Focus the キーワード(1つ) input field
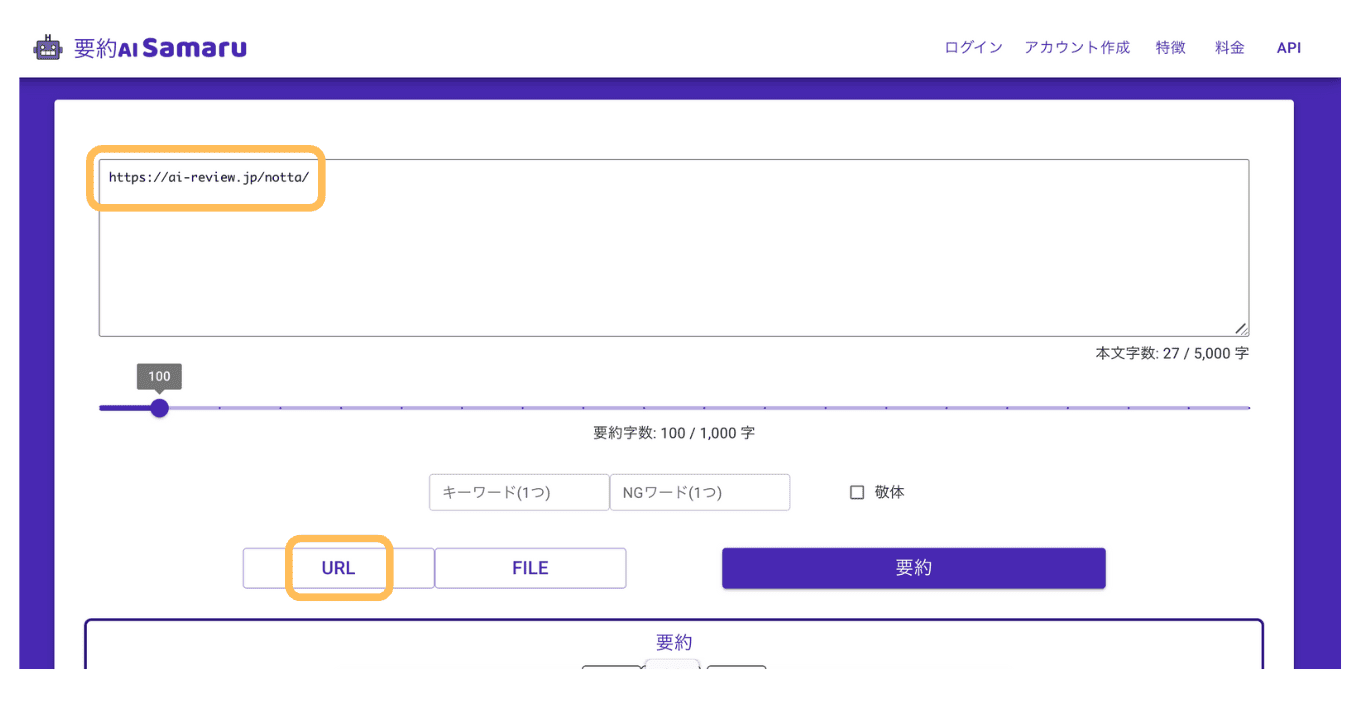Screen dimensions: 1360x712 [519, 492]
